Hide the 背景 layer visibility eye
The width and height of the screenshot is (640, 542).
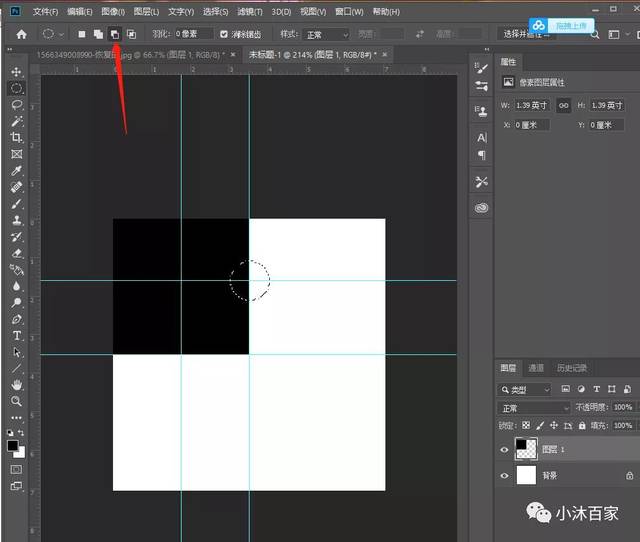tap(504, 475)
